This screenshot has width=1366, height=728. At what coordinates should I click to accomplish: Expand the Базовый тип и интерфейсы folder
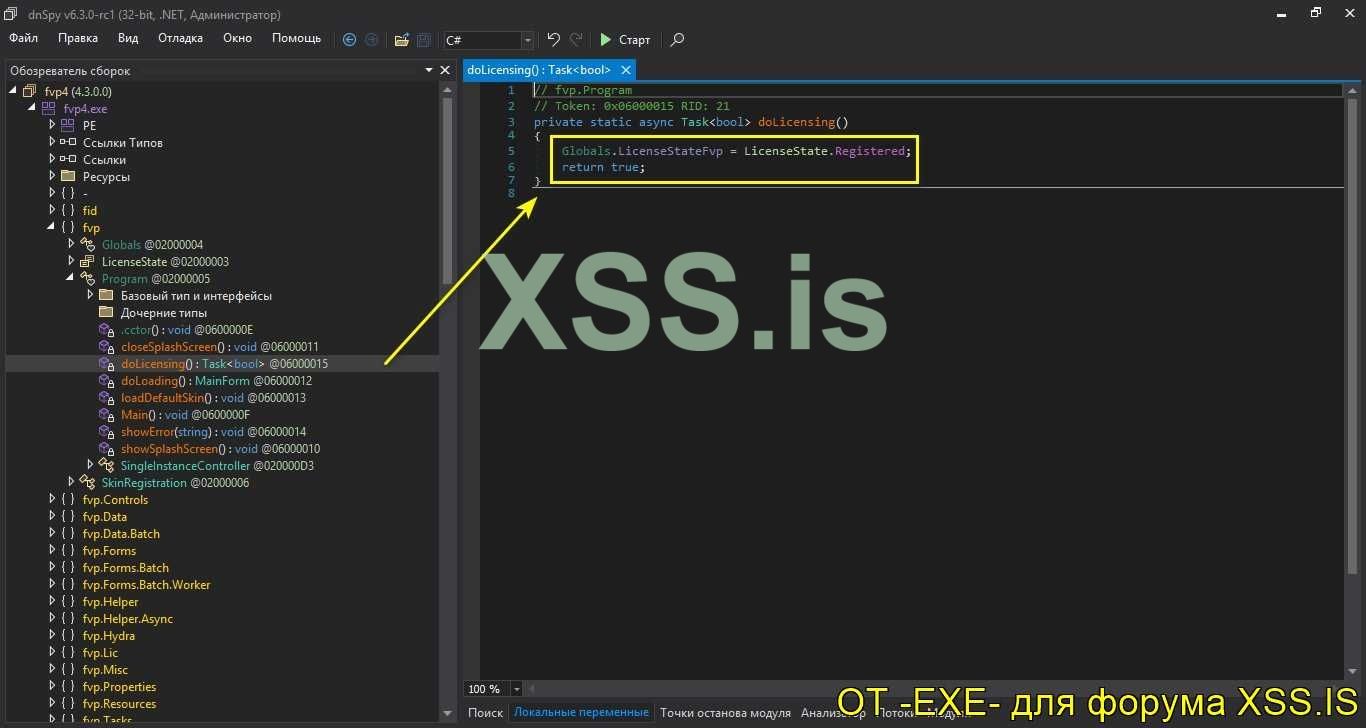pyautogui.click(x=90, y=296)
